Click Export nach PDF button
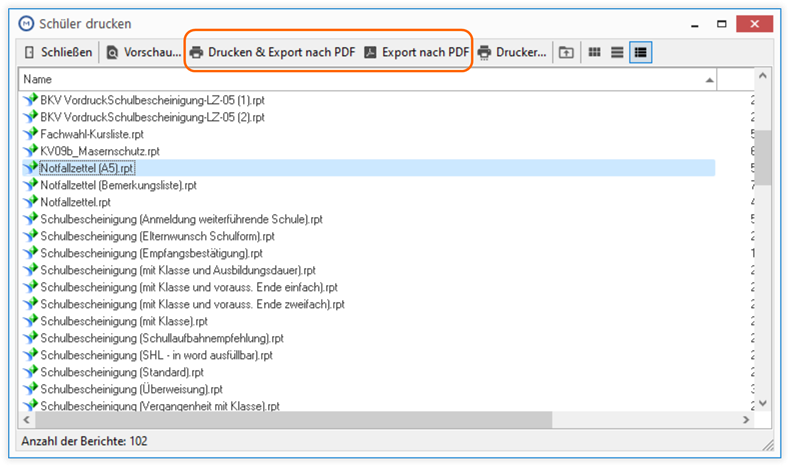Screen dimensions: 789x466 coord(416,52)
